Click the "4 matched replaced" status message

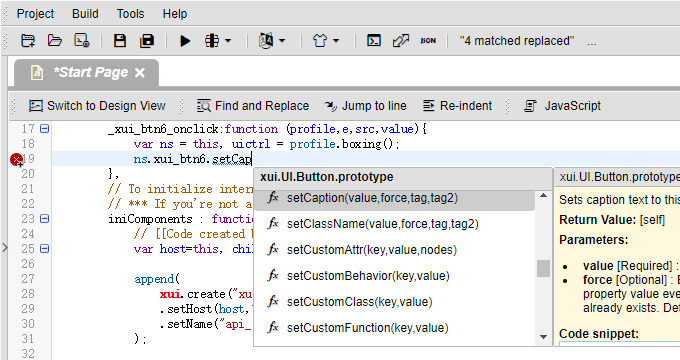pos(517,41)
